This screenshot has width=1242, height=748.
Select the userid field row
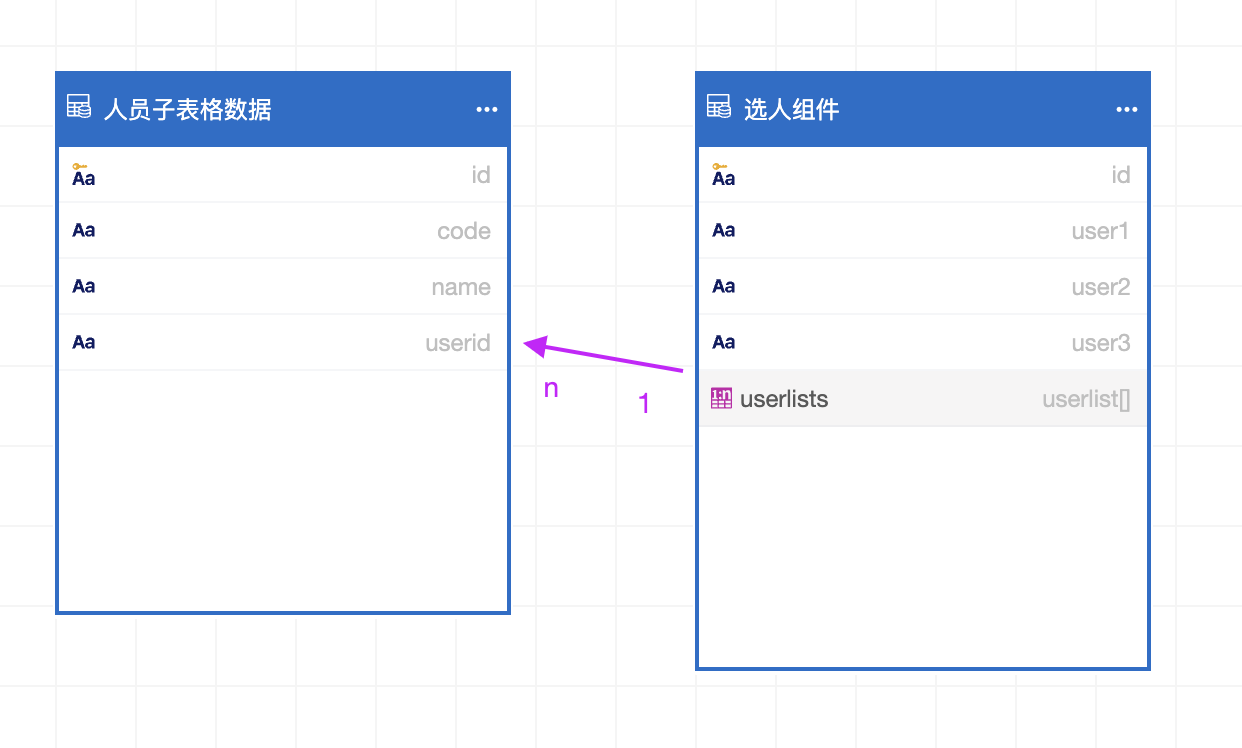(x=283, y=343)
